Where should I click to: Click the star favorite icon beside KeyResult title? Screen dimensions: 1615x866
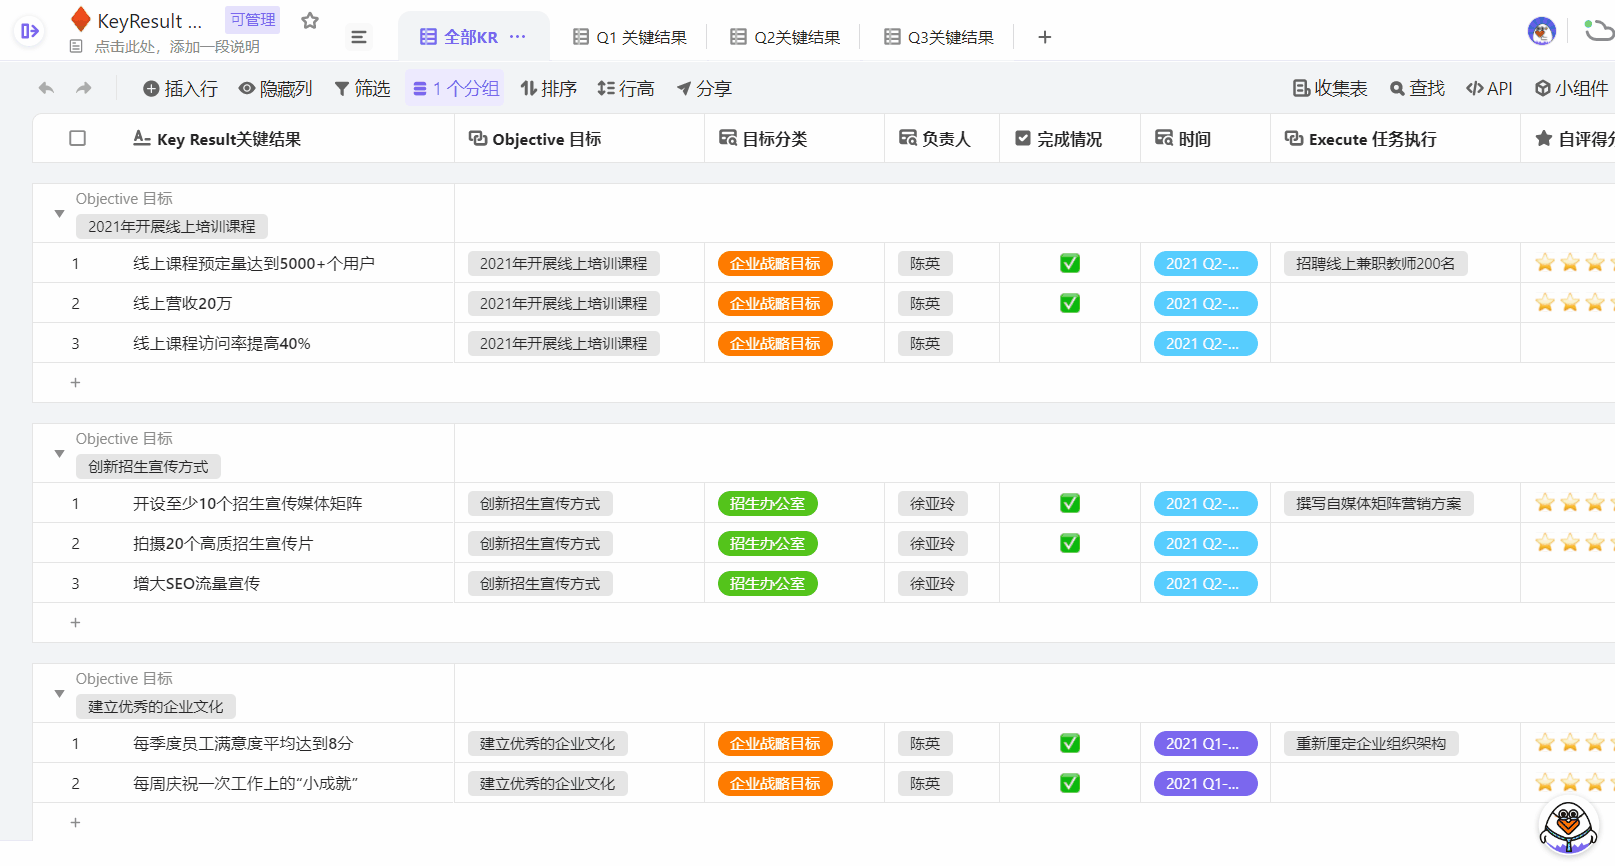point(310,21)
